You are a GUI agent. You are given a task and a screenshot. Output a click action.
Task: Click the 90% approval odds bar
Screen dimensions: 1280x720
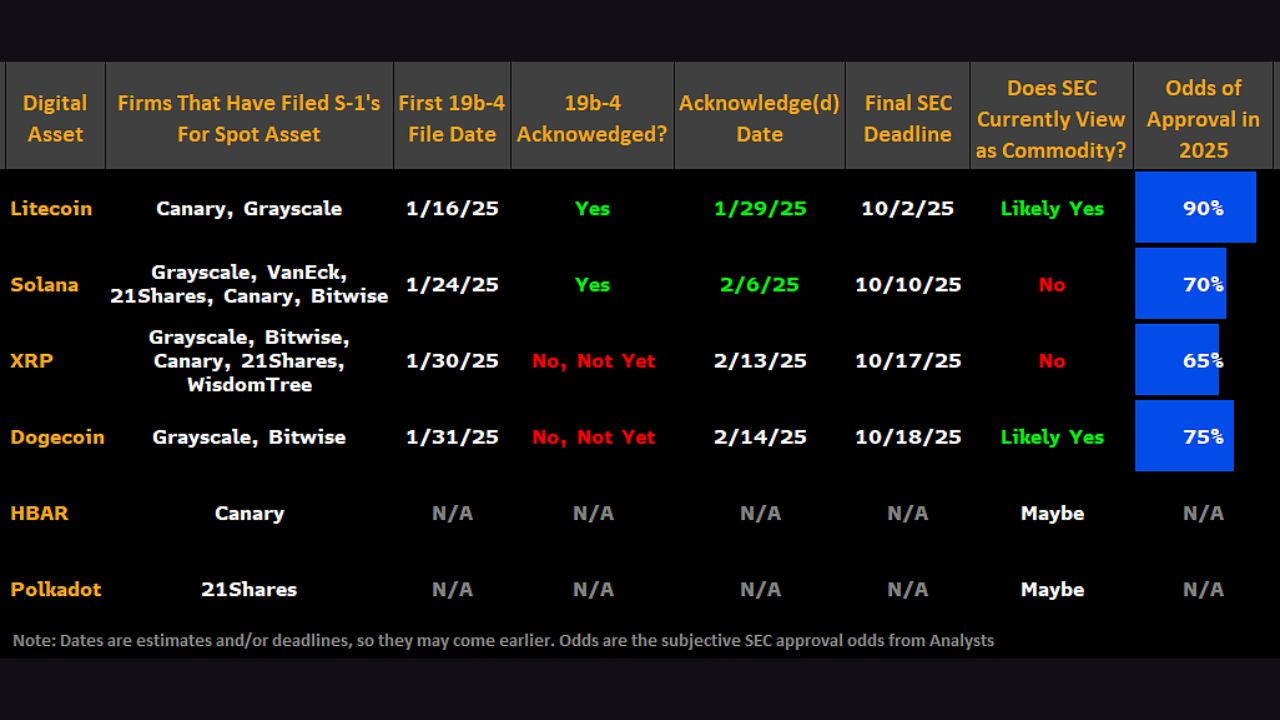1195,207
